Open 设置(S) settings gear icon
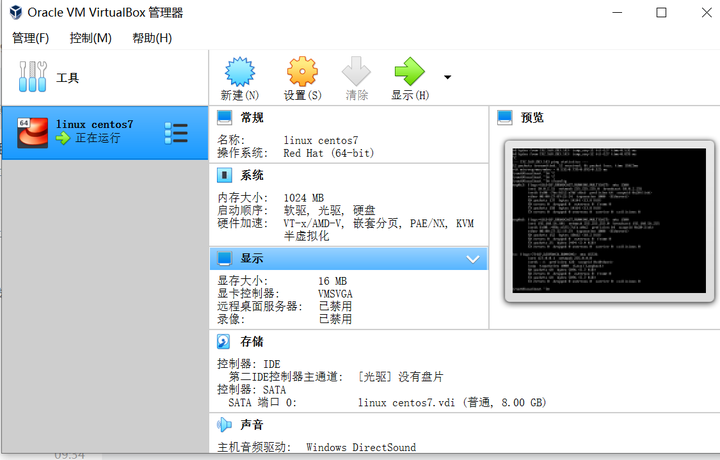The height and width of the screenshot is (460, 720). pos(302,72)
